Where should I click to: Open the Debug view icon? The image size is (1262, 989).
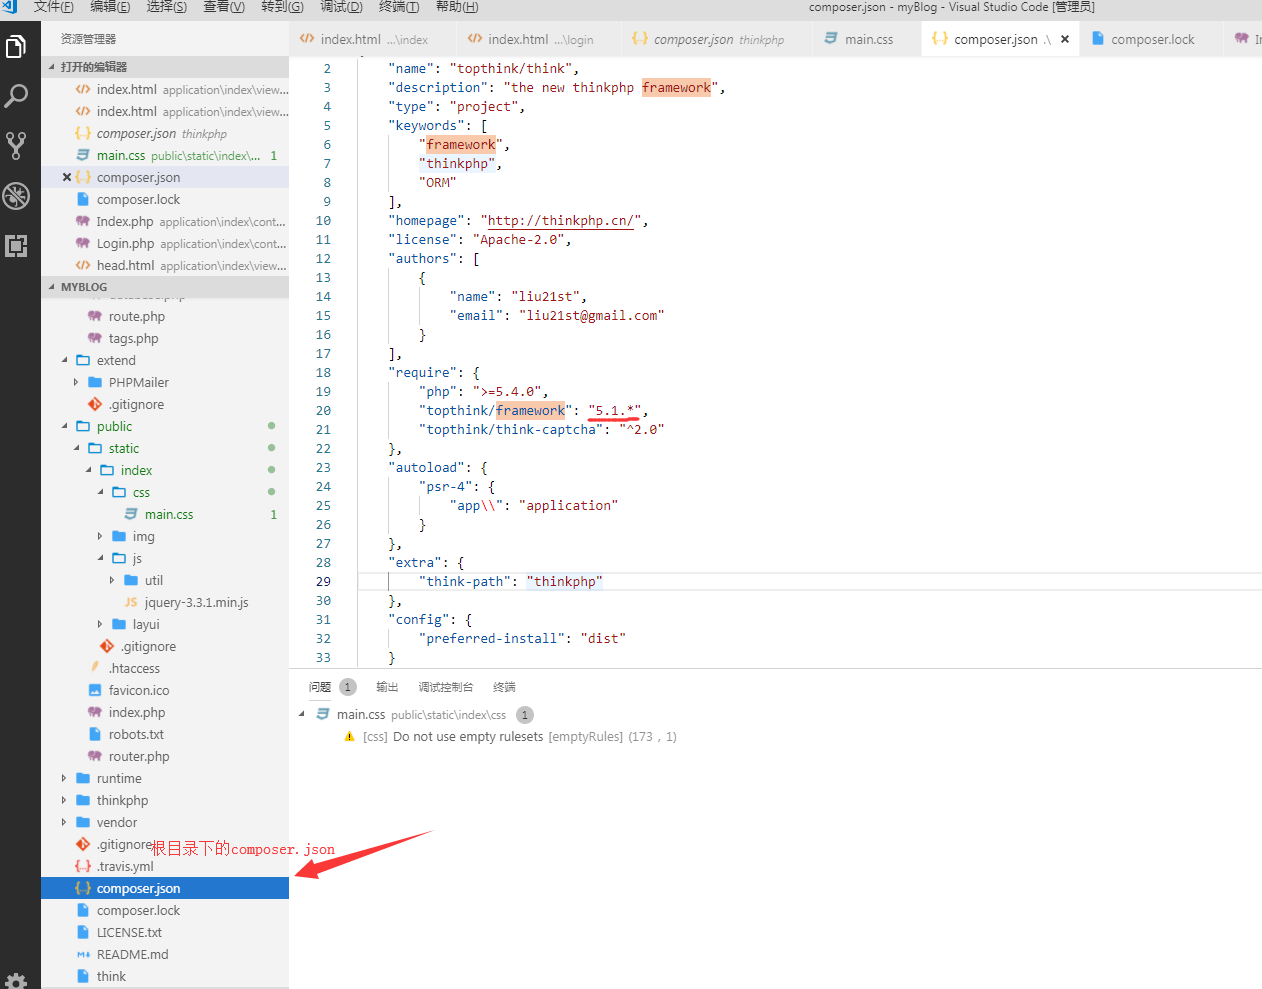pyautogui.click(x=16, y=196)
